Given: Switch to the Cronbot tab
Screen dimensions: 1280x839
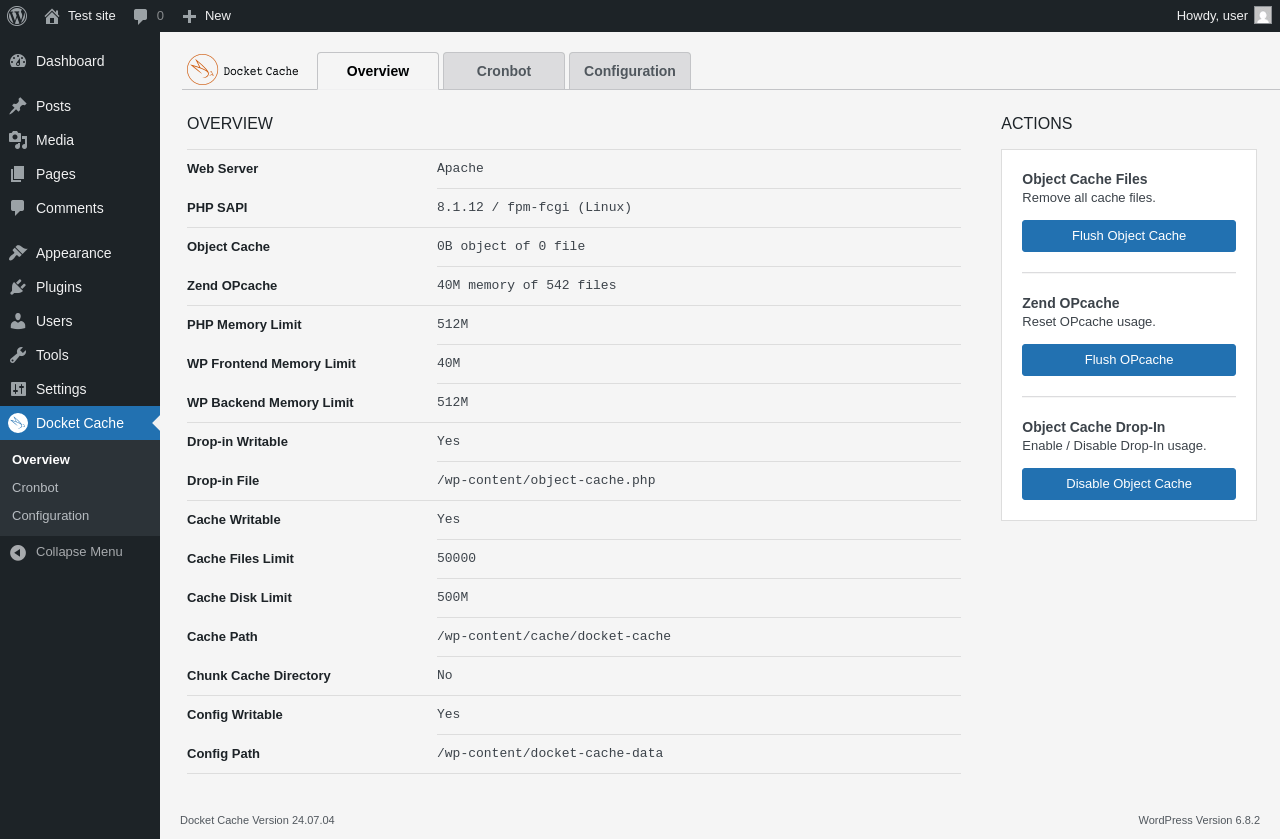Looking at the screenshot, I should point(504,71).
